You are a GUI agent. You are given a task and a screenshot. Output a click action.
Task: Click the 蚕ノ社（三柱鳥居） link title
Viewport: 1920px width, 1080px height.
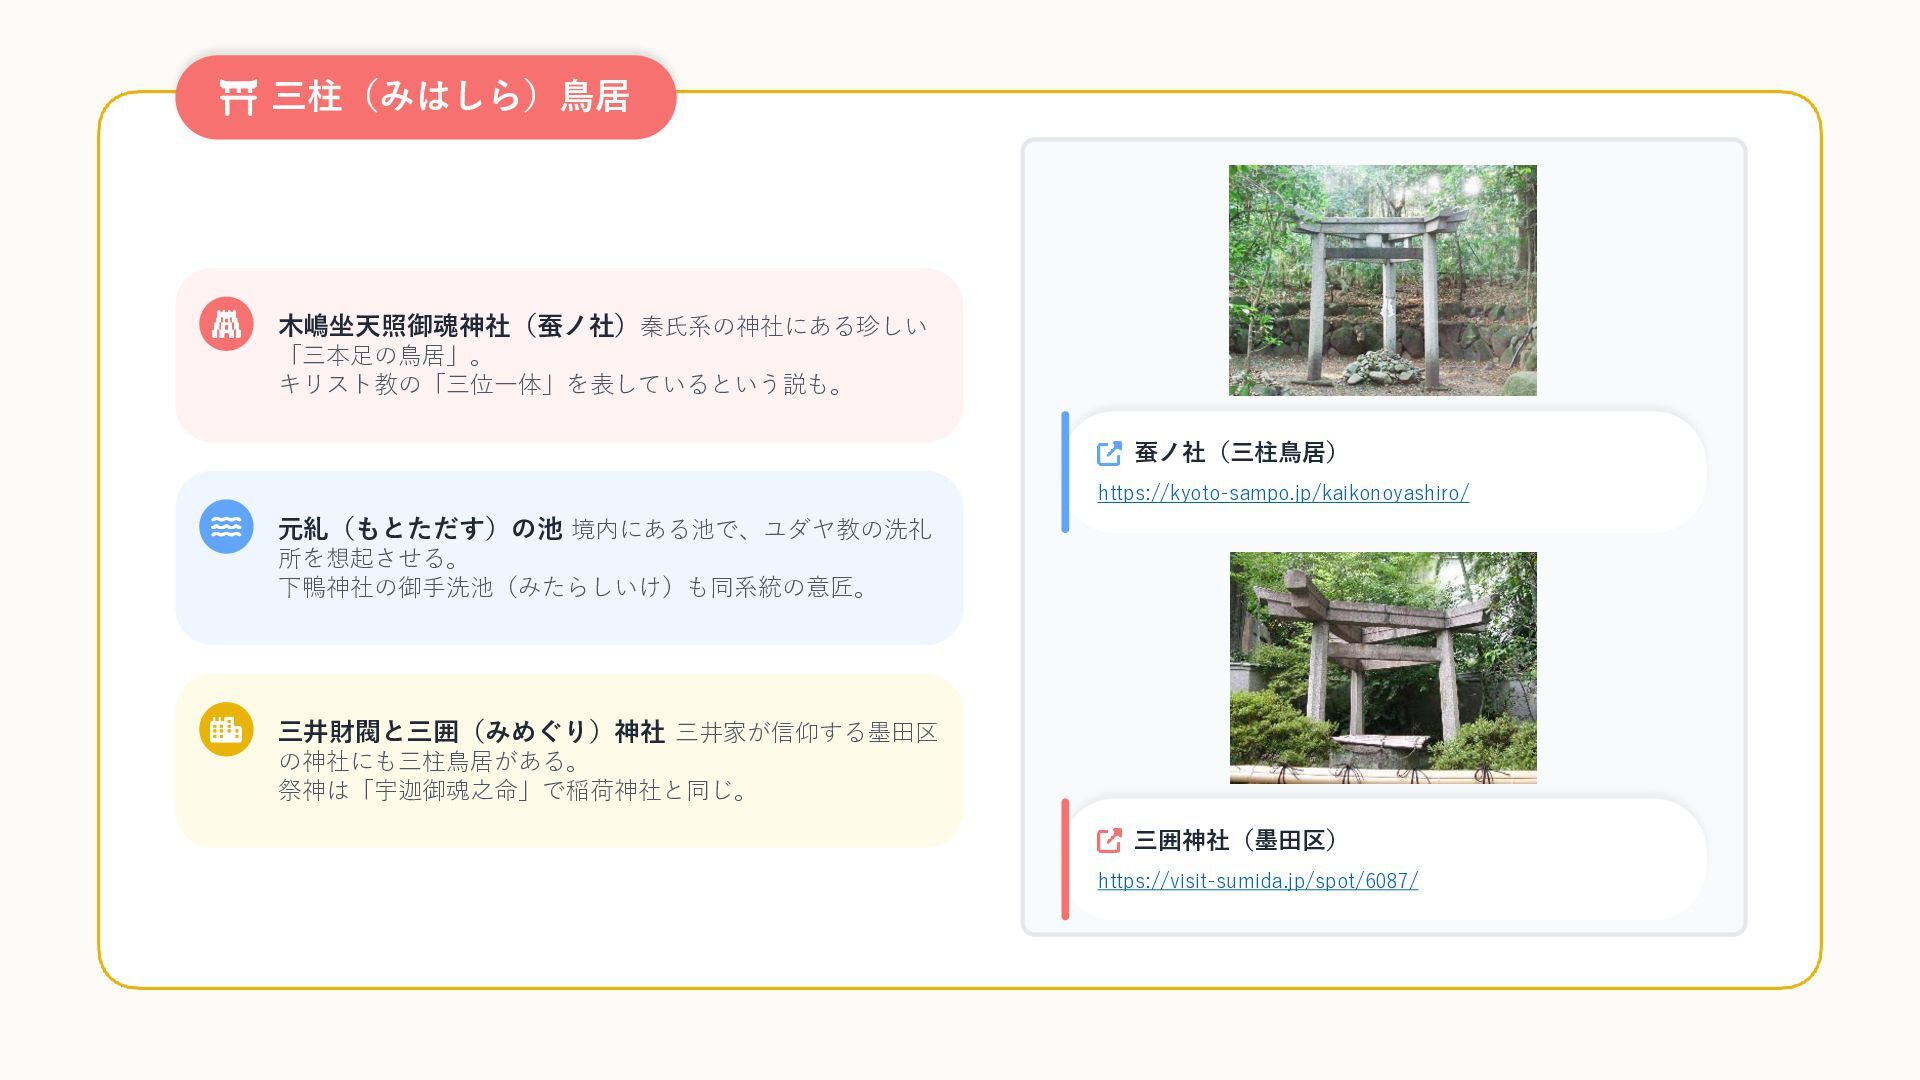tap(1236, 453)
